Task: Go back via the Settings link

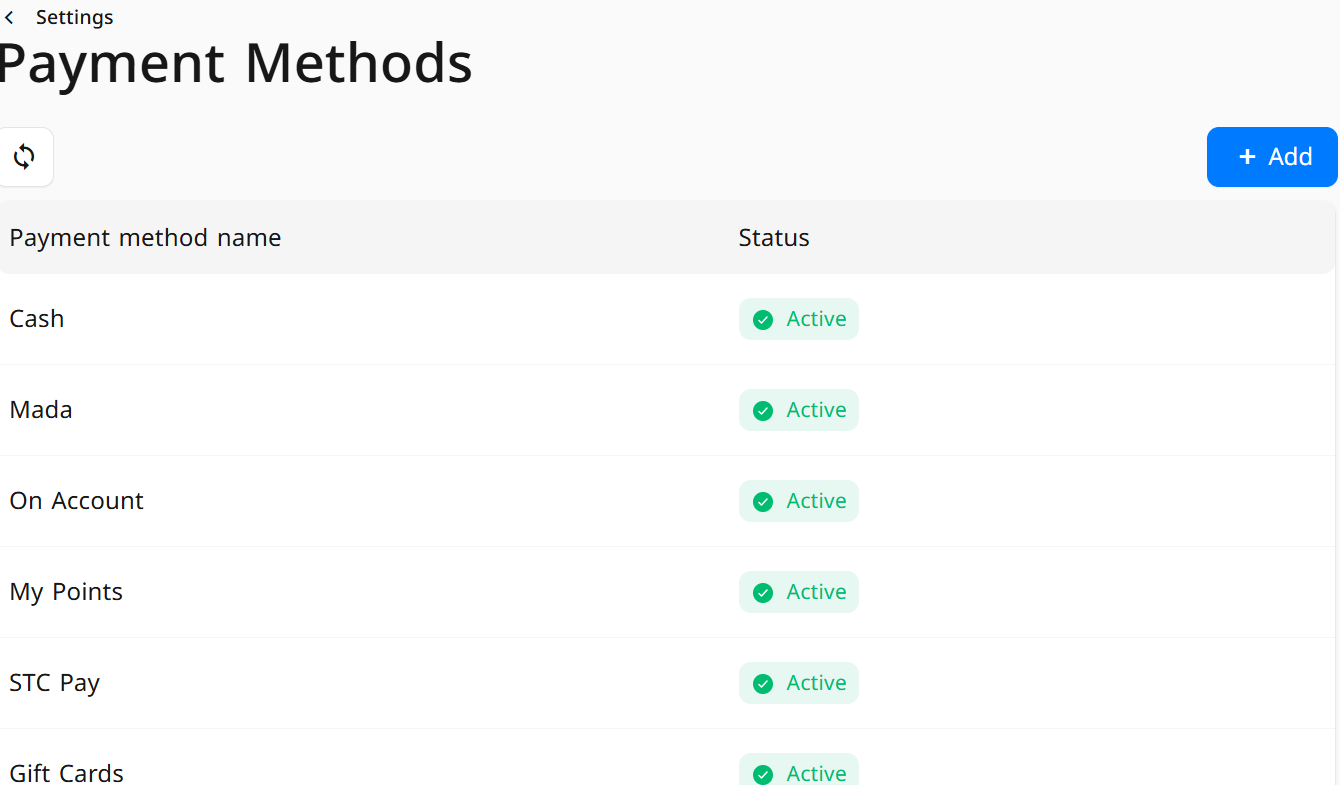Action: coord(74,17)
